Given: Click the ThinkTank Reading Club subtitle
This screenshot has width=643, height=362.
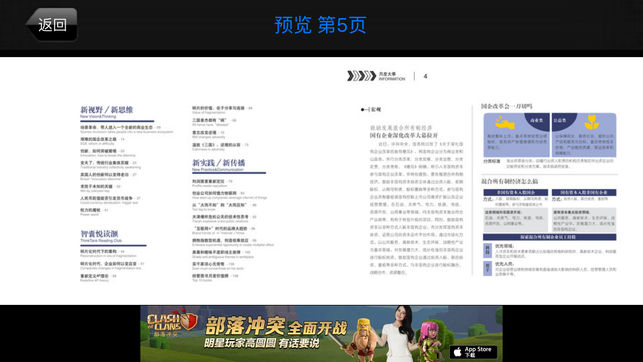Looking at the screenshot, I should [101, 241].
